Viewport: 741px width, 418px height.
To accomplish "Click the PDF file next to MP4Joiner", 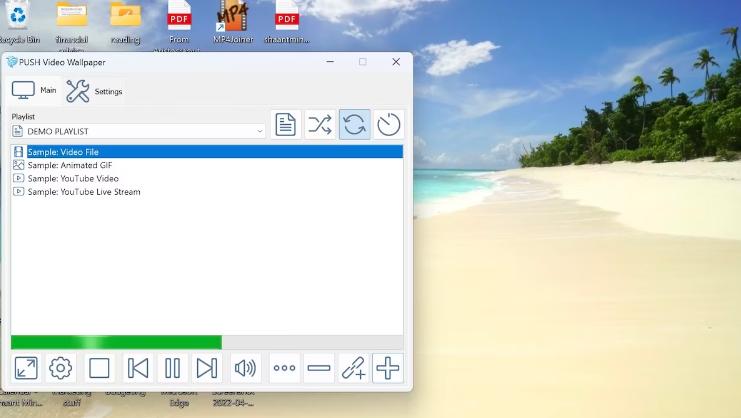I will click(287, 22).
